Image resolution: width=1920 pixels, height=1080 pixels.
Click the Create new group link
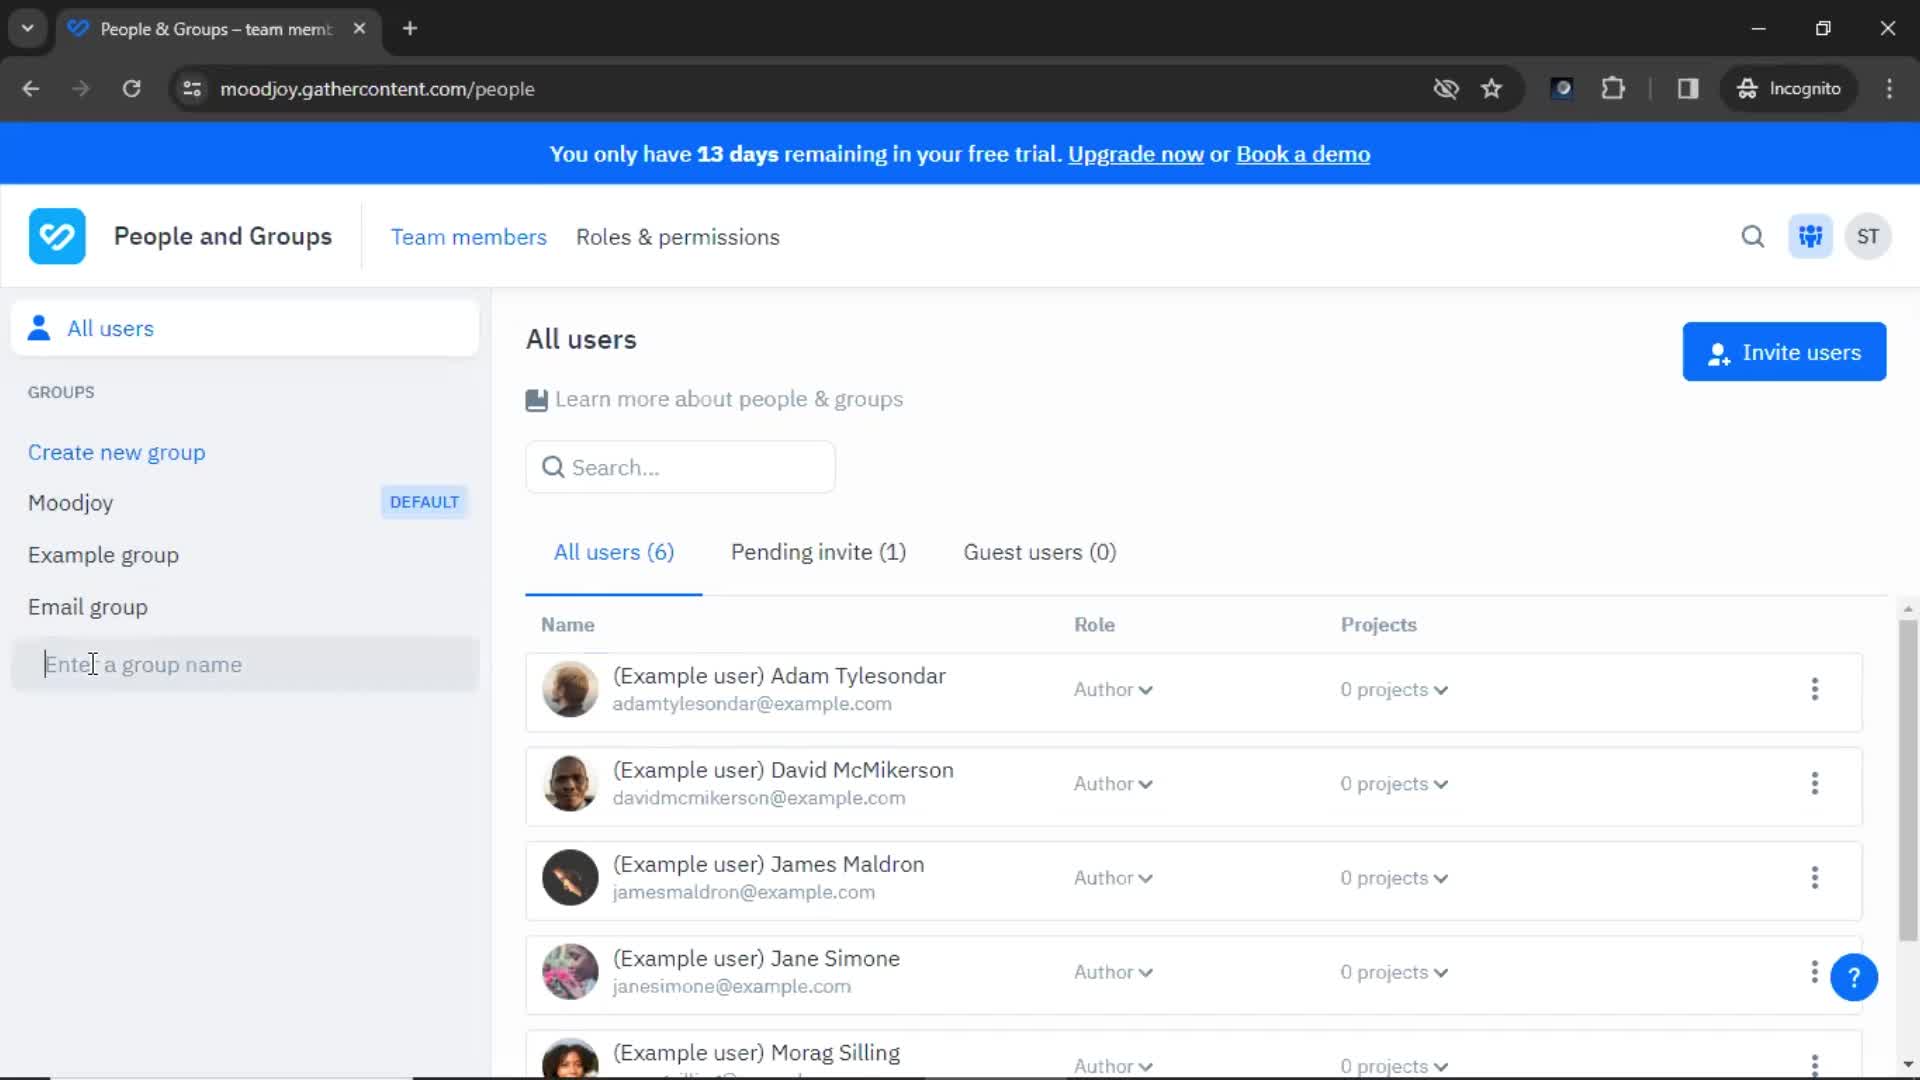[116, 451]
